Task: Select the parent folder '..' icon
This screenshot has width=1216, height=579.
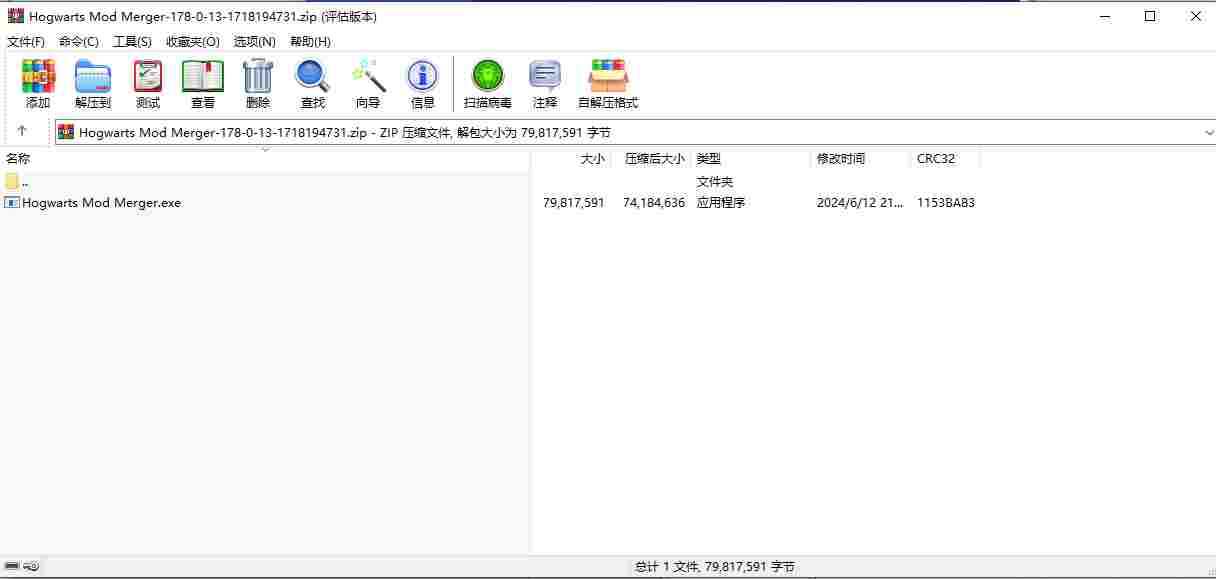Action: click(12, 181)
